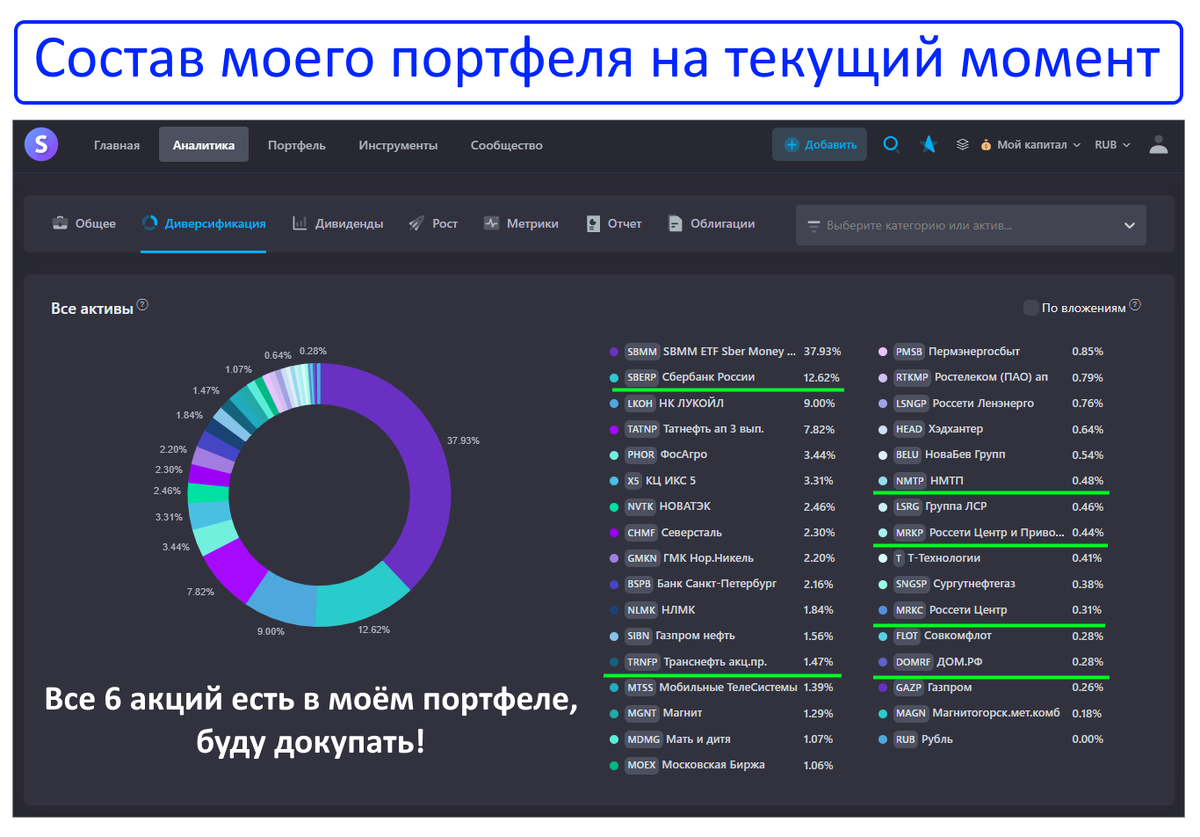Click the help icon next to Все активы
Viewport: 1200px width, 837px height.
(143, 304)
